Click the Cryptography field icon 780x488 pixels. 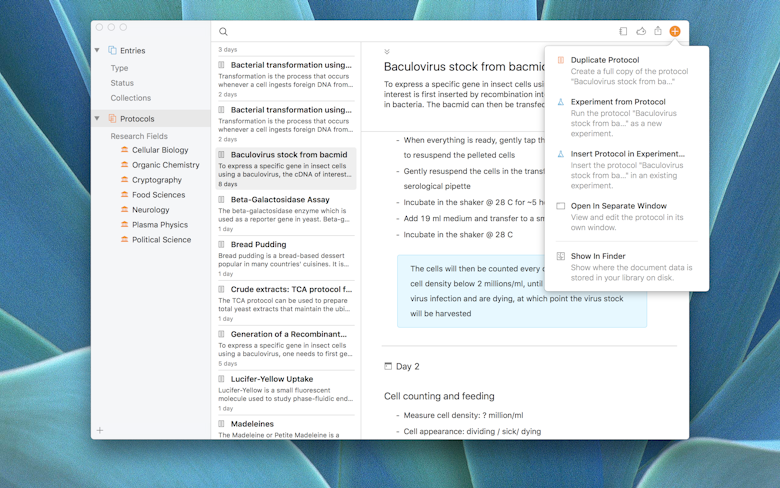[x=124, y=179]
